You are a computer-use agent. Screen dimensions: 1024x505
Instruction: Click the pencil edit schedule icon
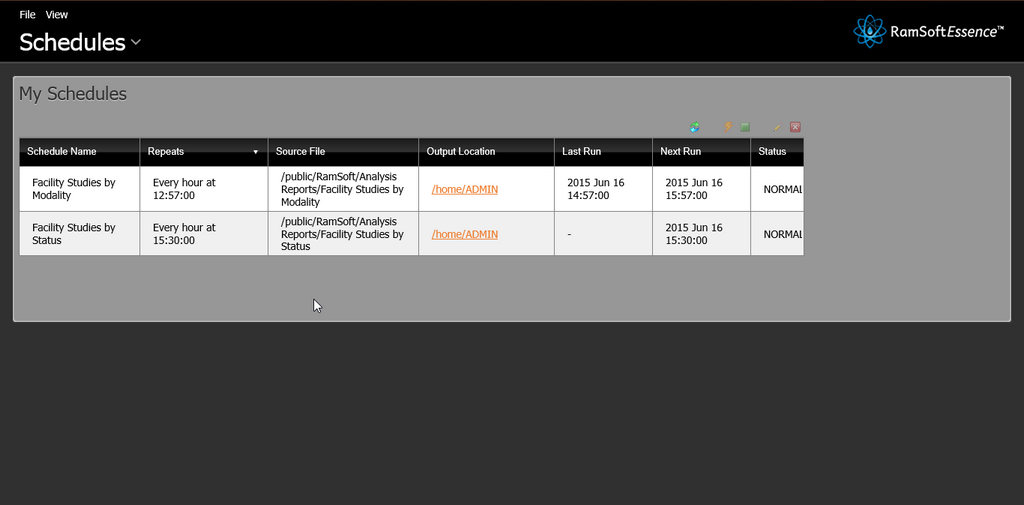pyautogui.click(x=777, y=127)
